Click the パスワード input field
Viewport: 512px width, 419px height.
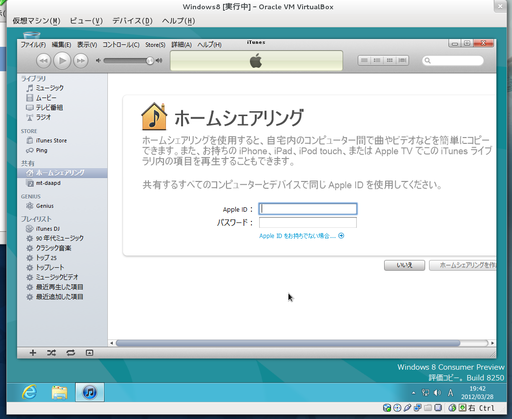[308, 222]
